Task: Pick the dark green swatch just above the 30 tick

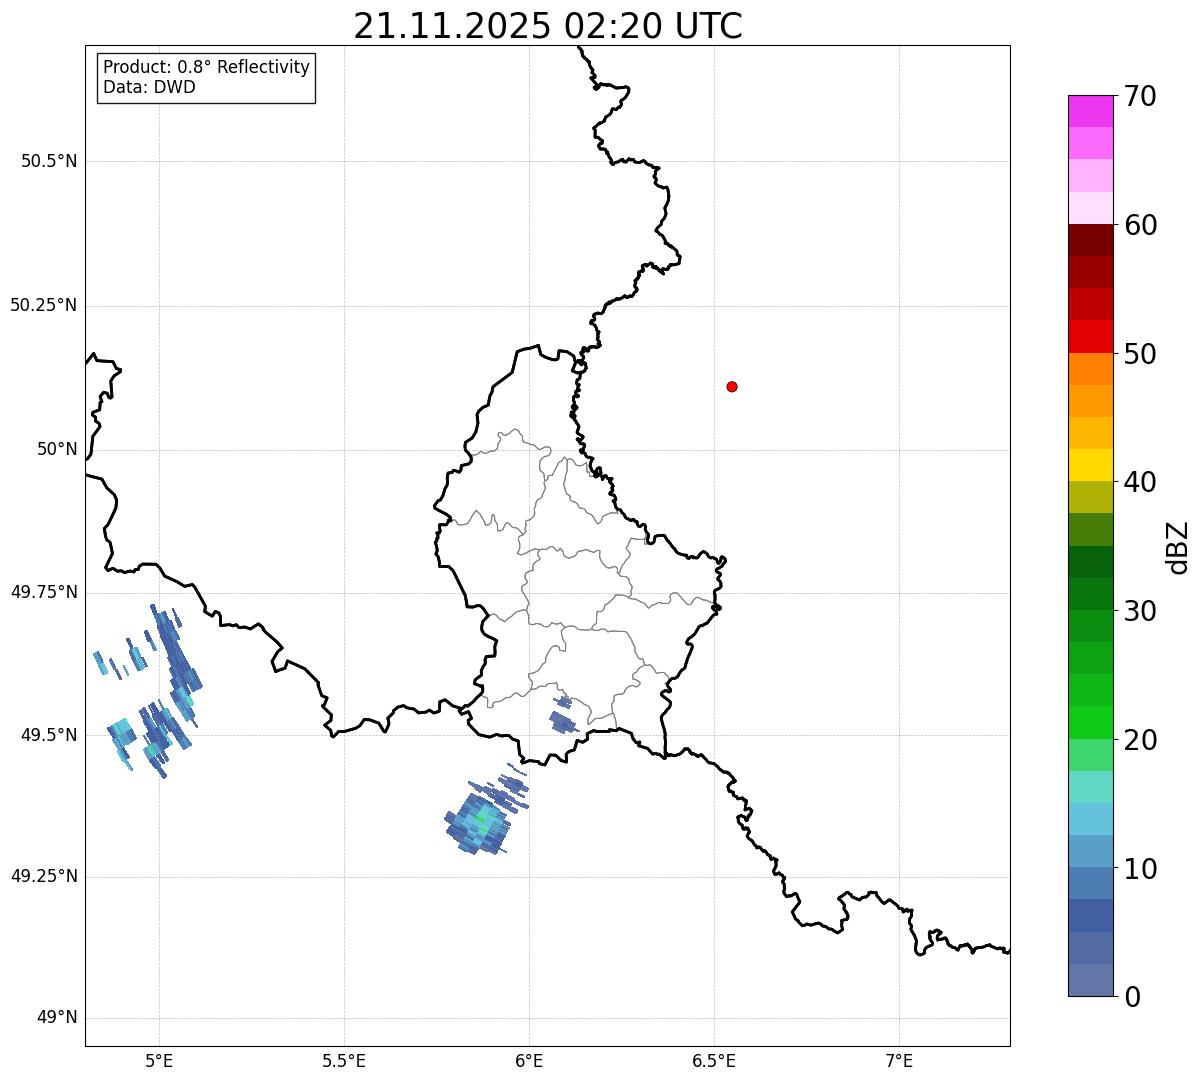Action: coord(1090,594)
